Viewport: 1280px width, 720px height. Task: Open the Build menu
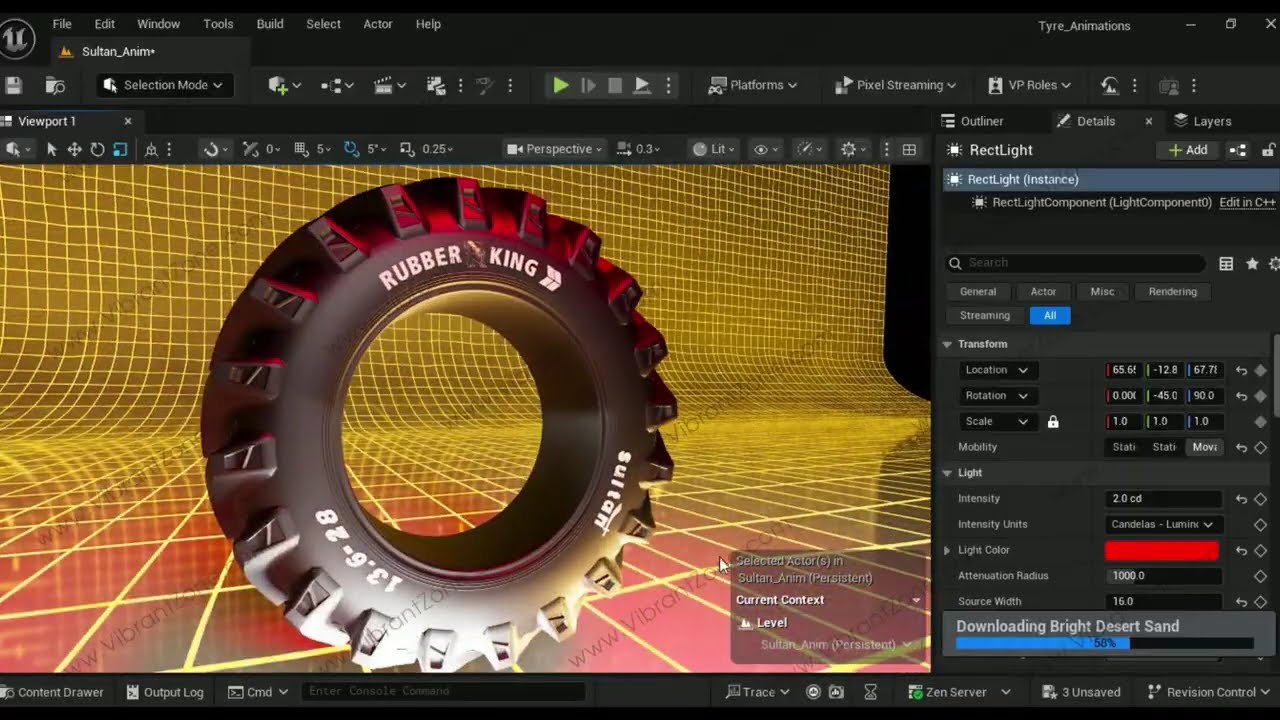point(270,24)
